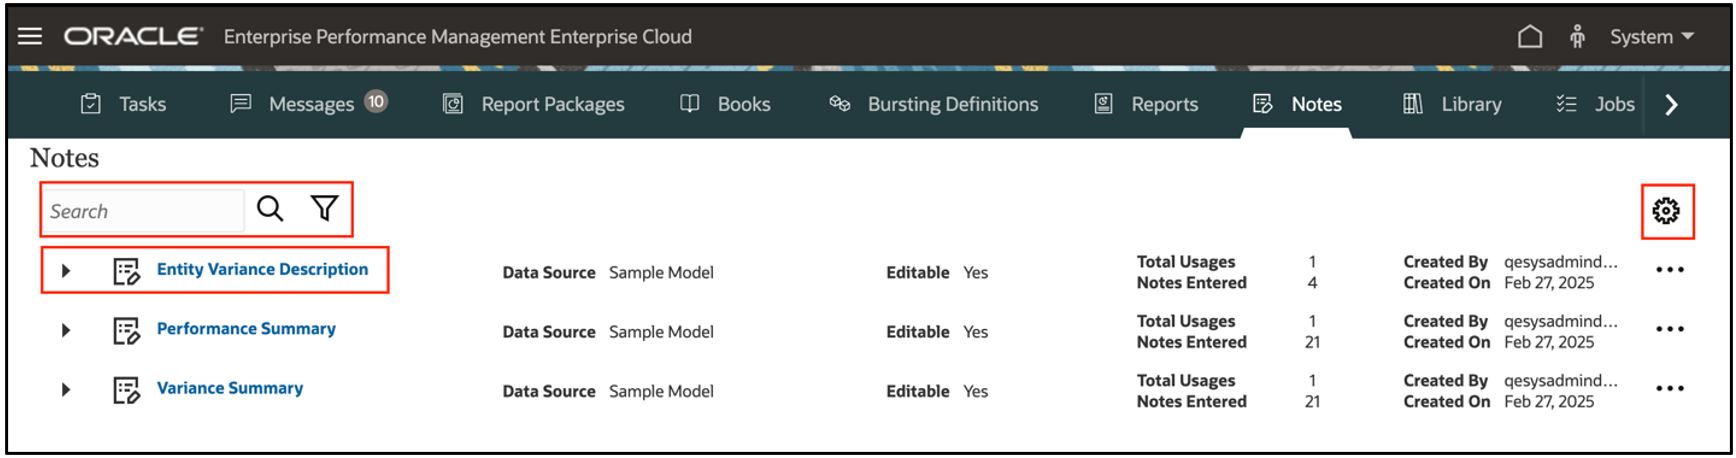Open the Entity Variance Description note link
The width and height of the screenshot is (1736, 458).
pyautogui.click(x=262, y=269)
